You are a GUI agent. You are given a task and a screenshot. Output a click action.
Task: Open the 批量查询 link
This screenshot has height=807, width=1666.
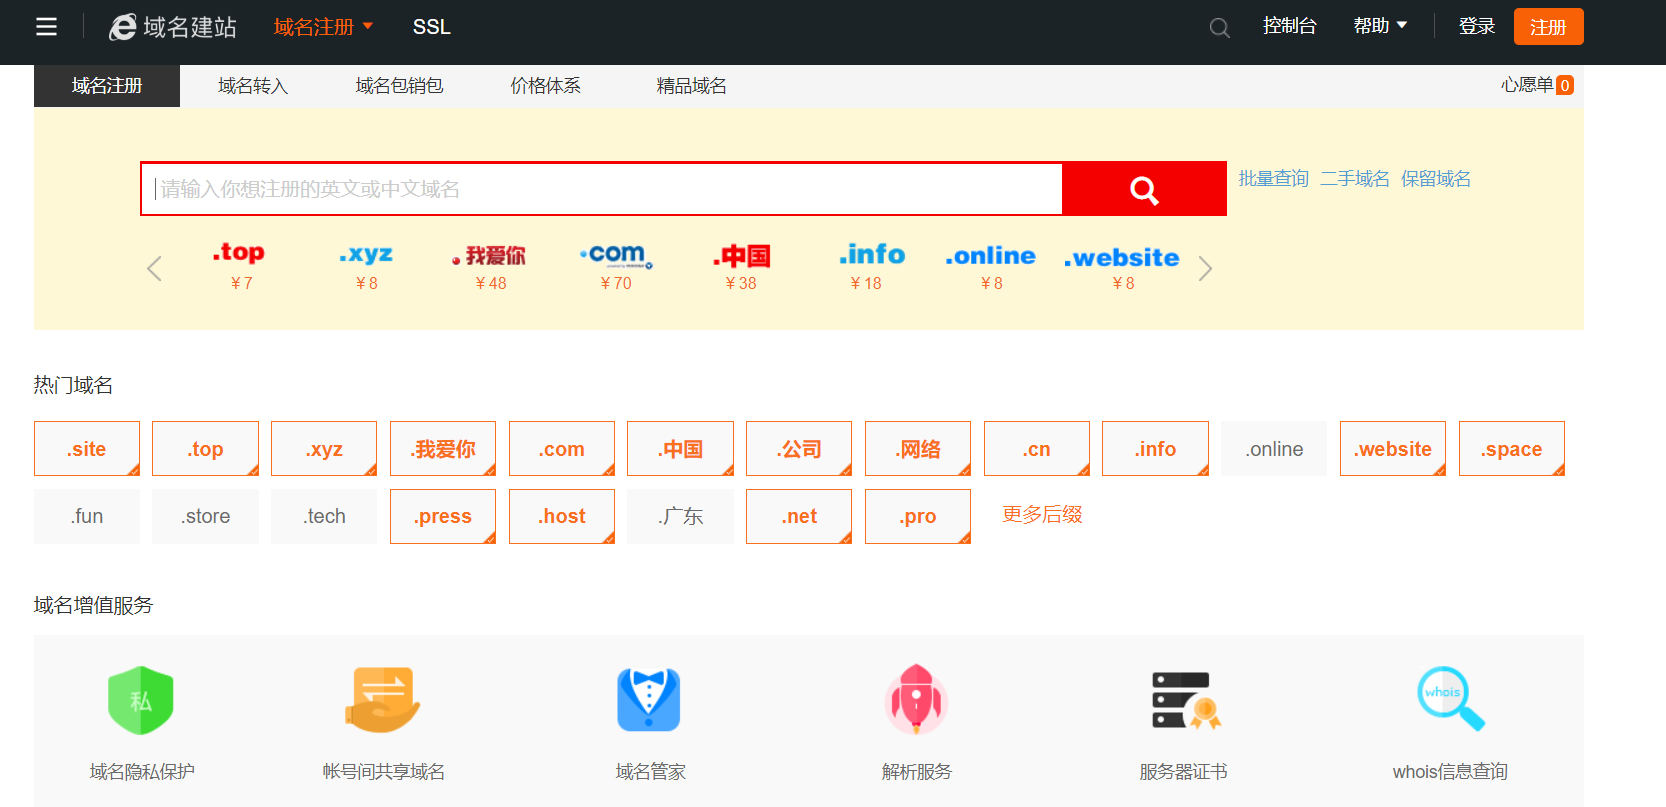[x=1273, y=179]
